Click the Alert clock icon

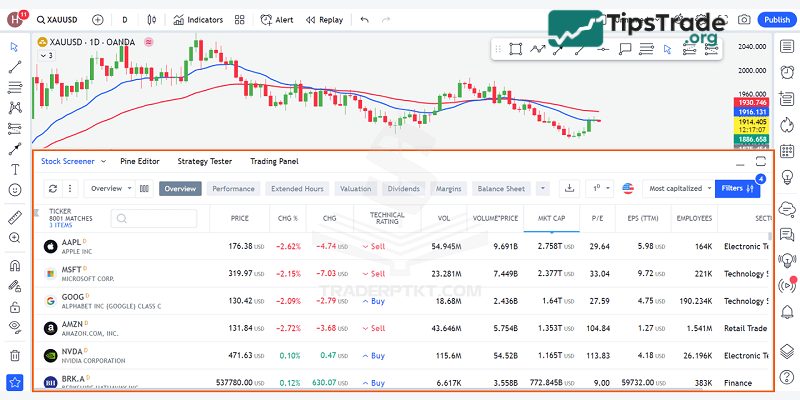(x=276, y=19)
